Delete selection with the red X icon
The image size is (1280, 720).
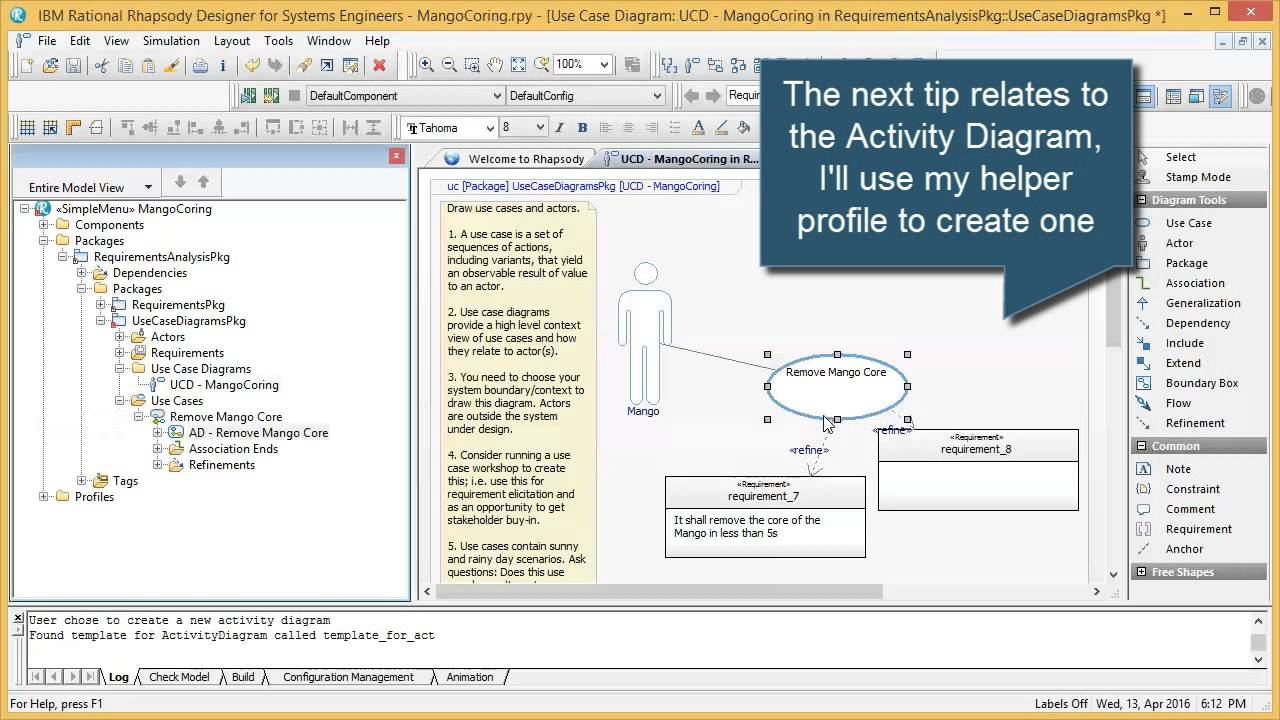click(x=379, y=65)
